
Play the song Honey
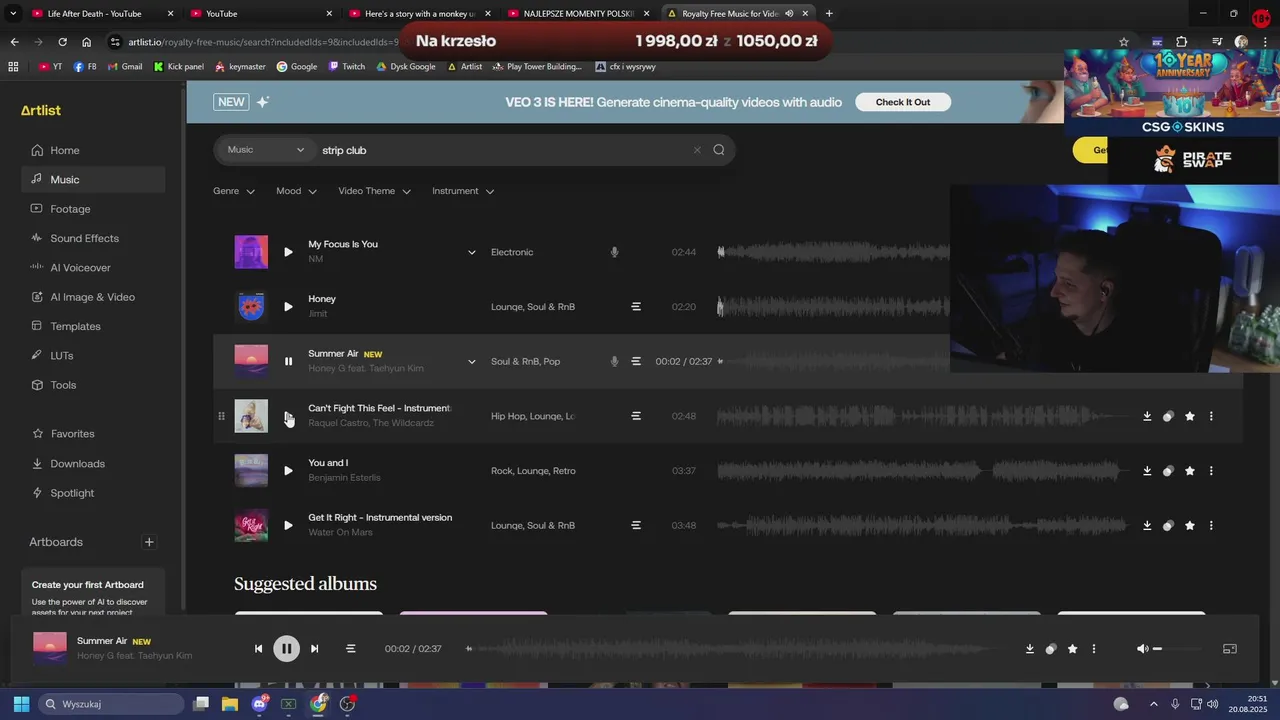(288, 307)
